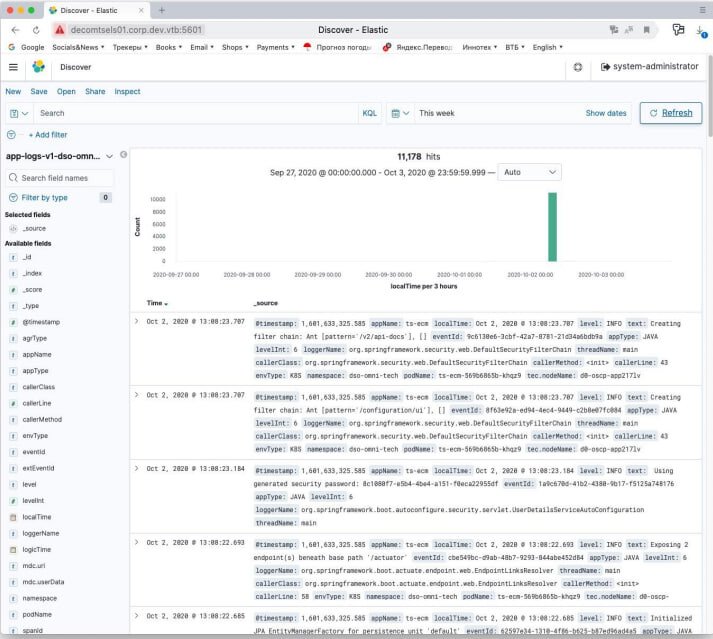
Task: Open the Email bookmarks folder
Action: pos(201,47)
